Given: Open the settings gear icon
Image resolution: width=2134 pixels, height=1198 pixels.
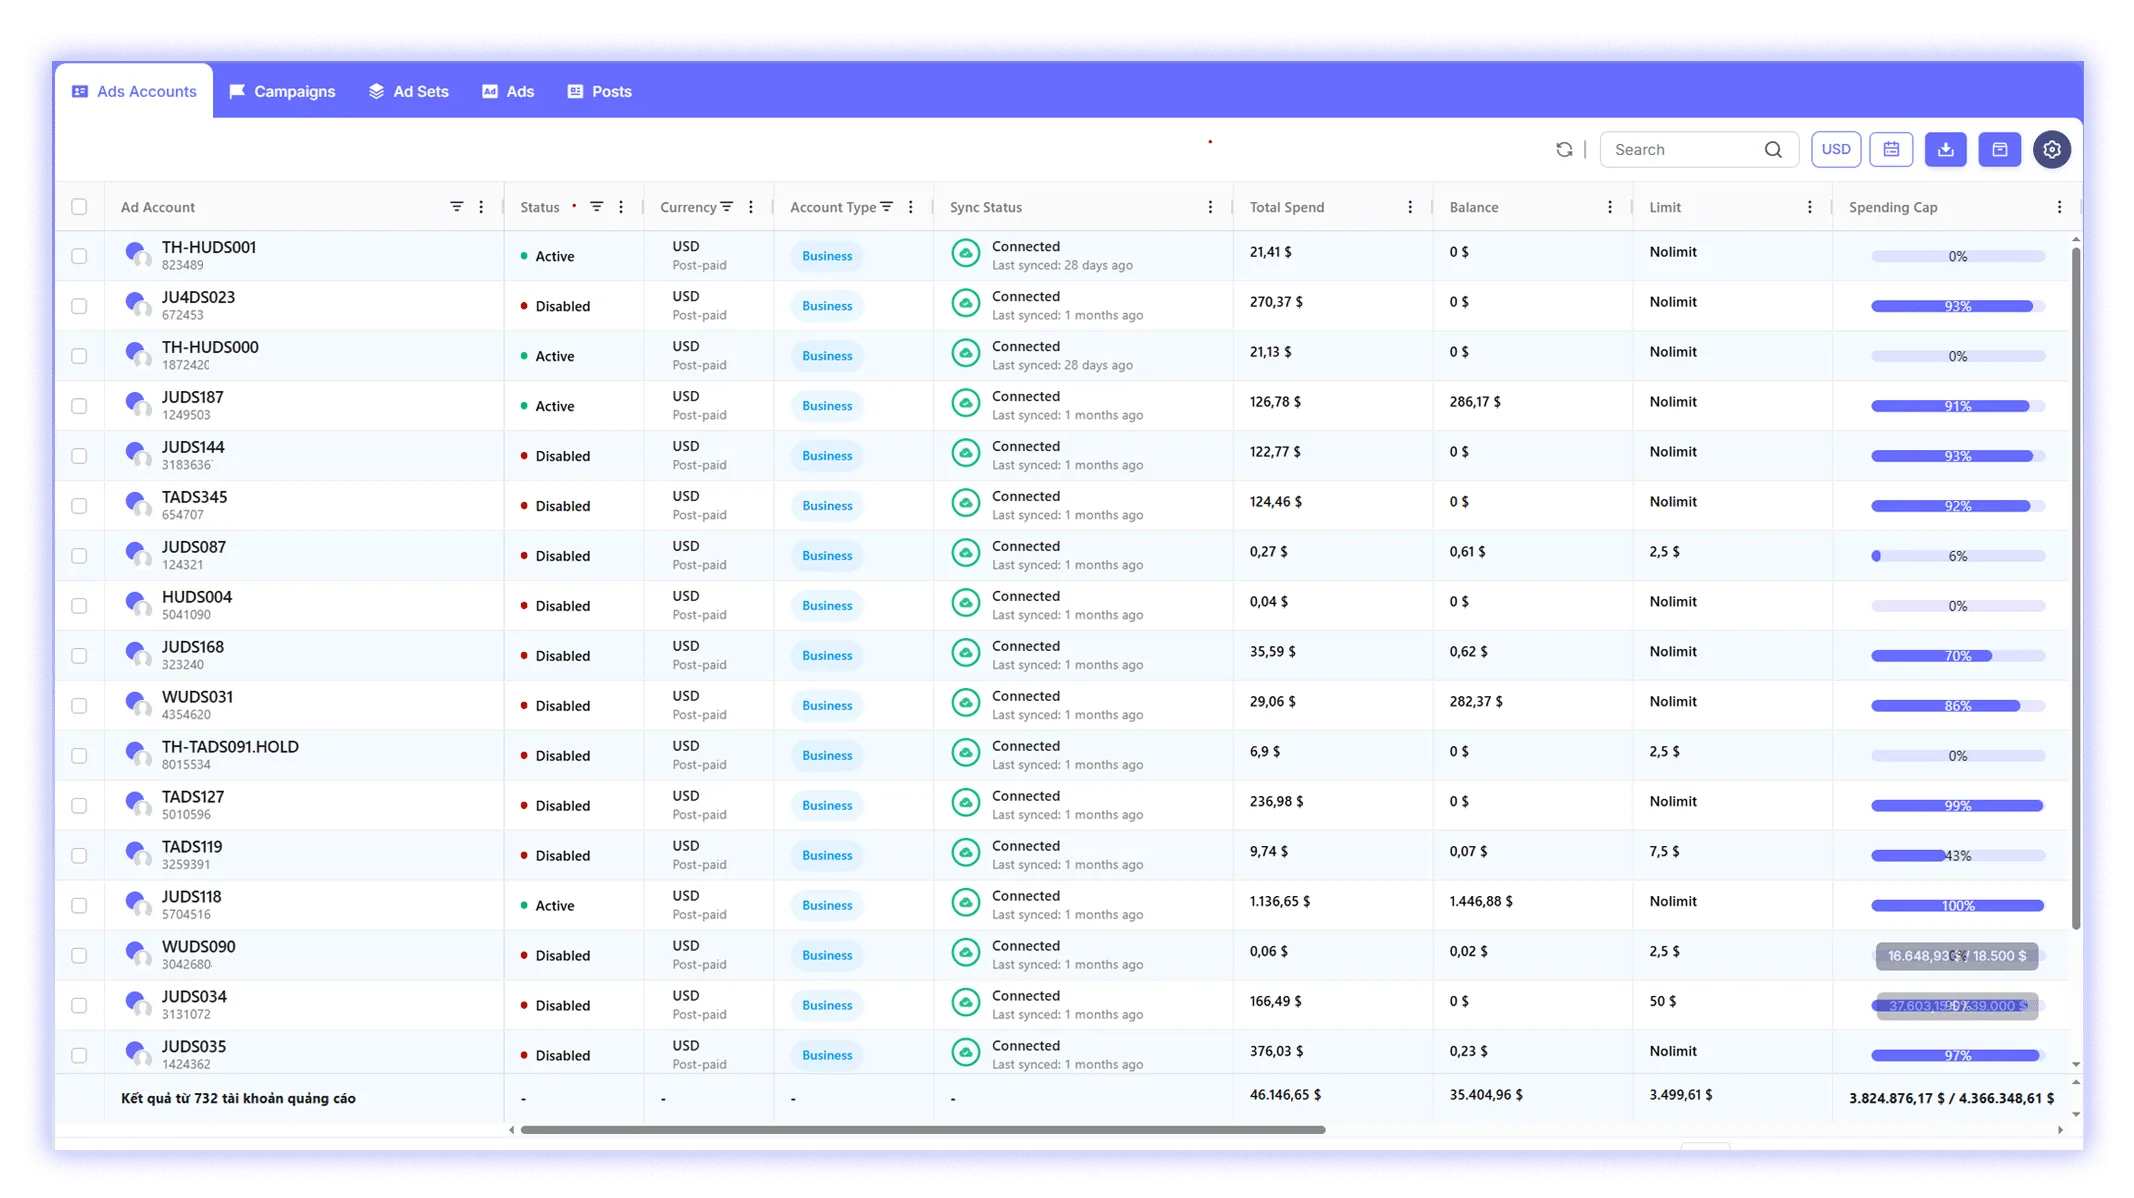Looking at the screenshot, I should pyautogui.click(x=2052, y=150).
